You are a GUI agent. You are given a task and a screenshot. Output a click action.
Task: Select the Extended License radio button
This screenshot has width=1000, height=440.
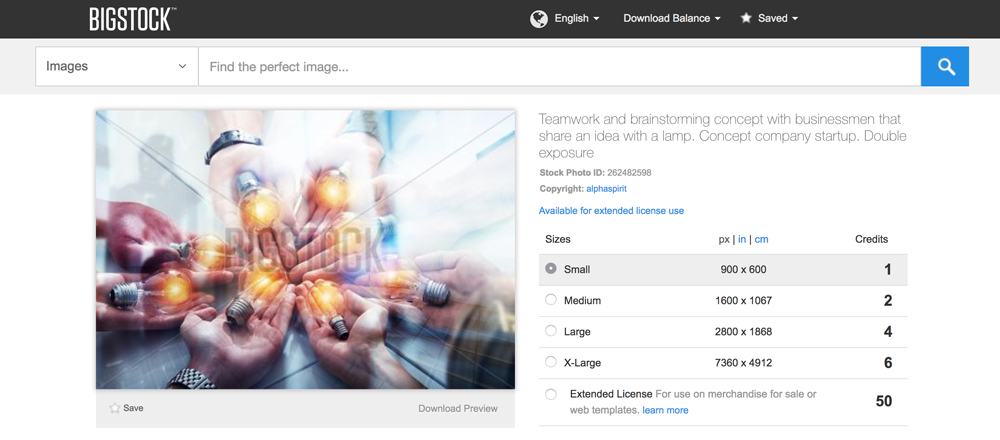(551, 395)
